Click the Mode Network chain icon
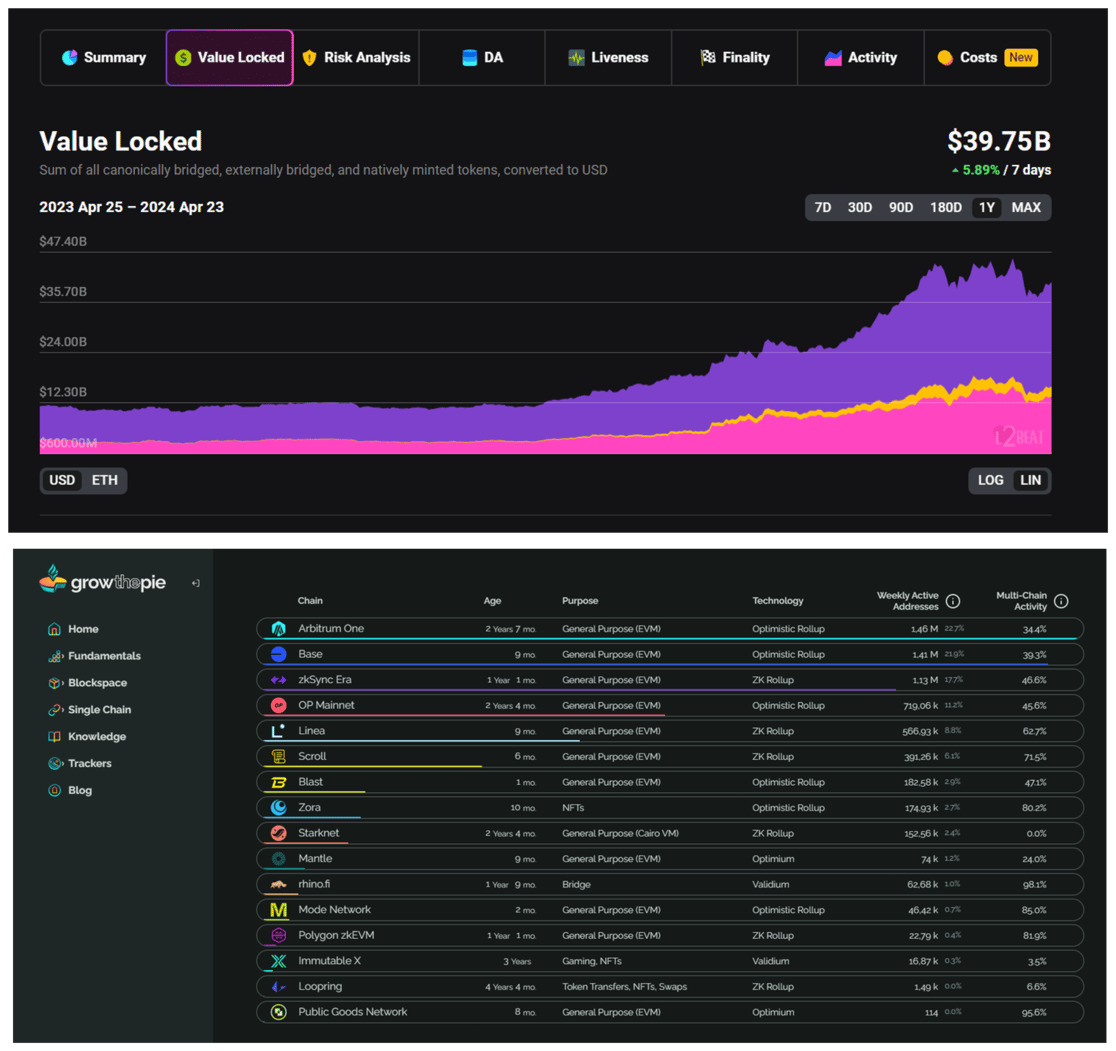 coord(279,910)
